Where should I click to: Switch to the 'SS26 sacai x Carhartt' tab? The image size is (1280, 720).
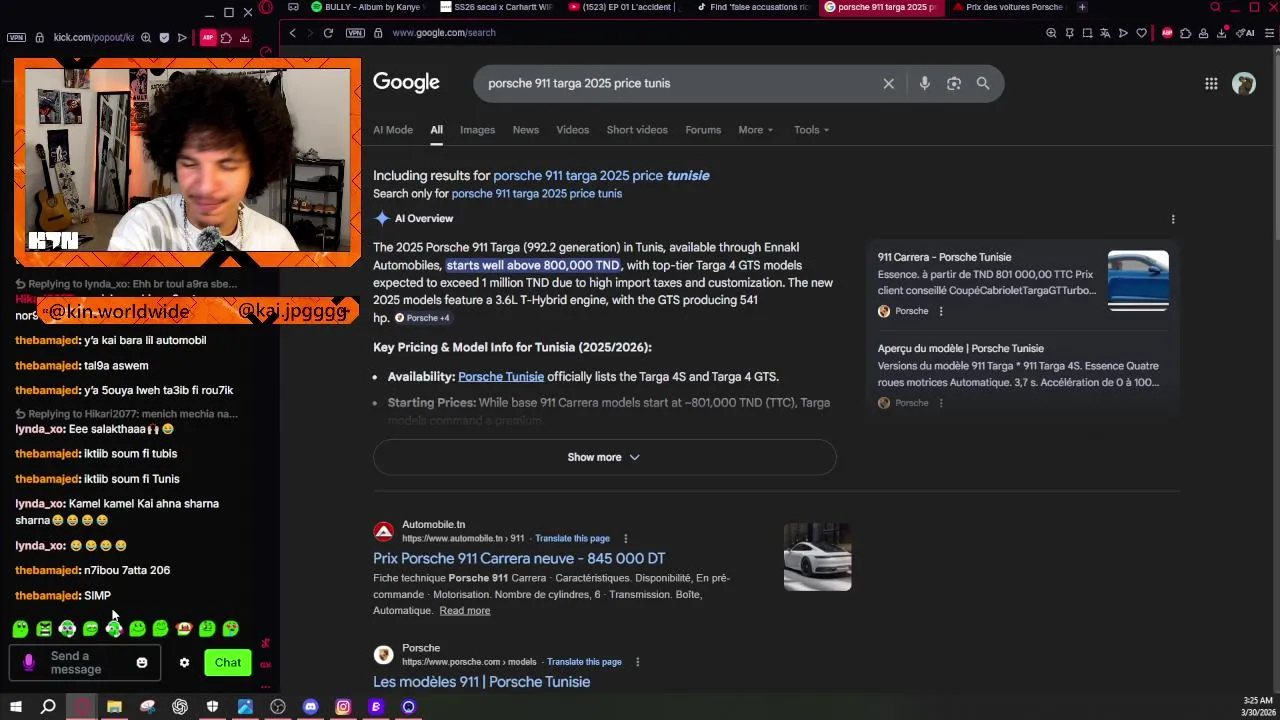point(495,7)
